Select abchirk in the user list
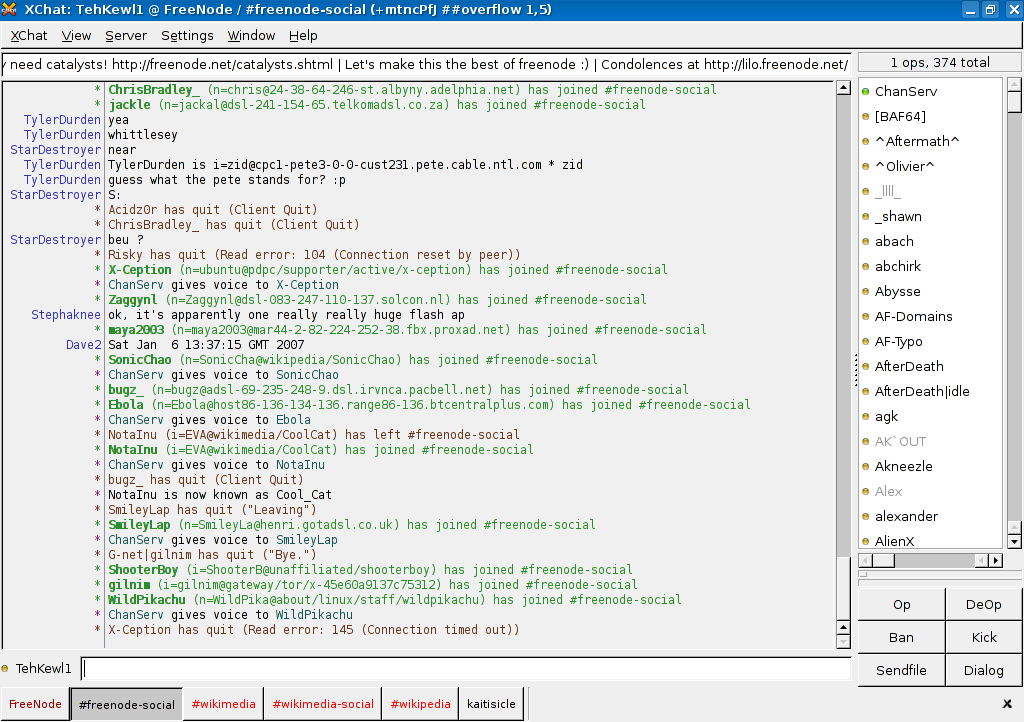The height and width of the screenshot is (722, 1024). pyautogui.click(x=898, y=266)
